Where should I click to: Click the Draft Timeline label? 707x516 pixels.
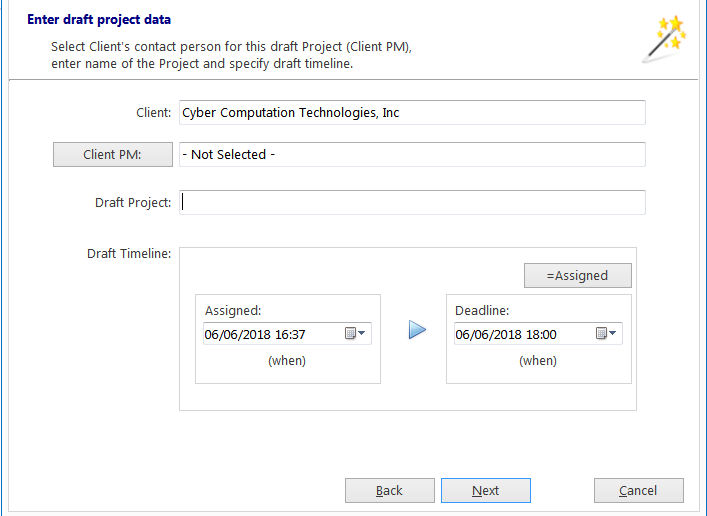(129, 253)
